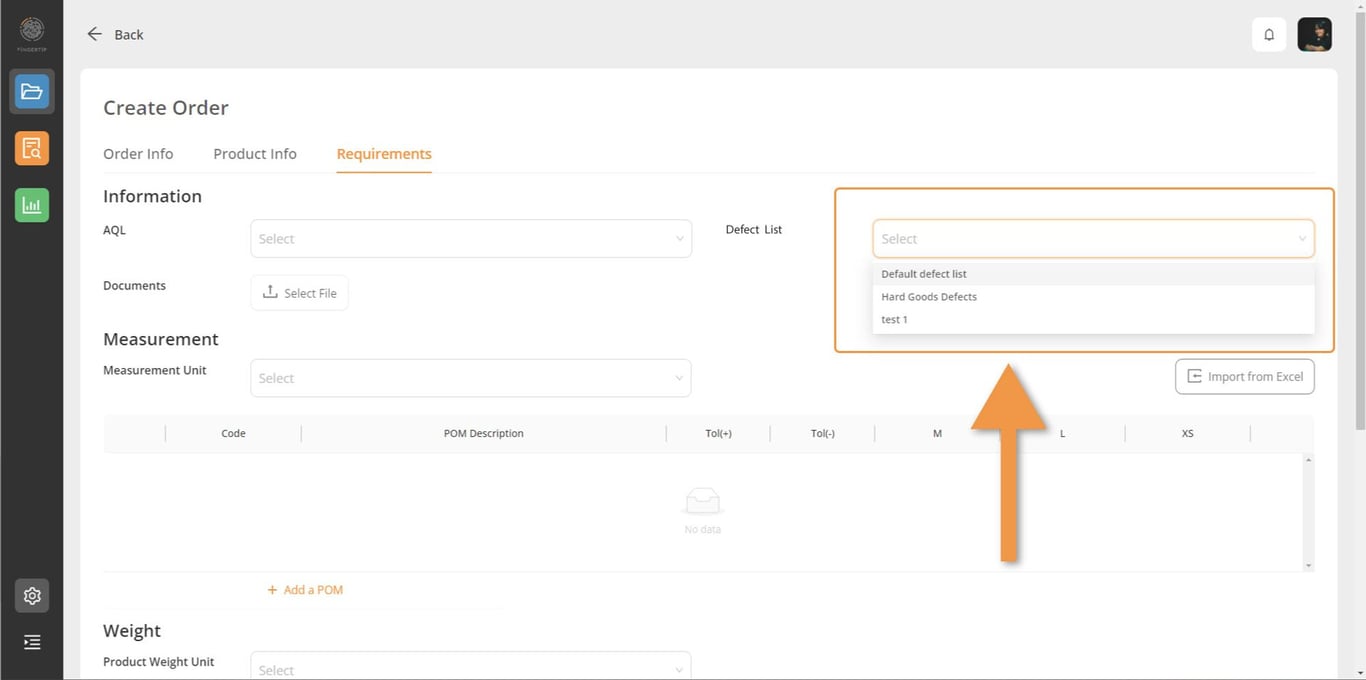
Task: Open the folder icon in the sidebar
Action: [x=32, y=92]
